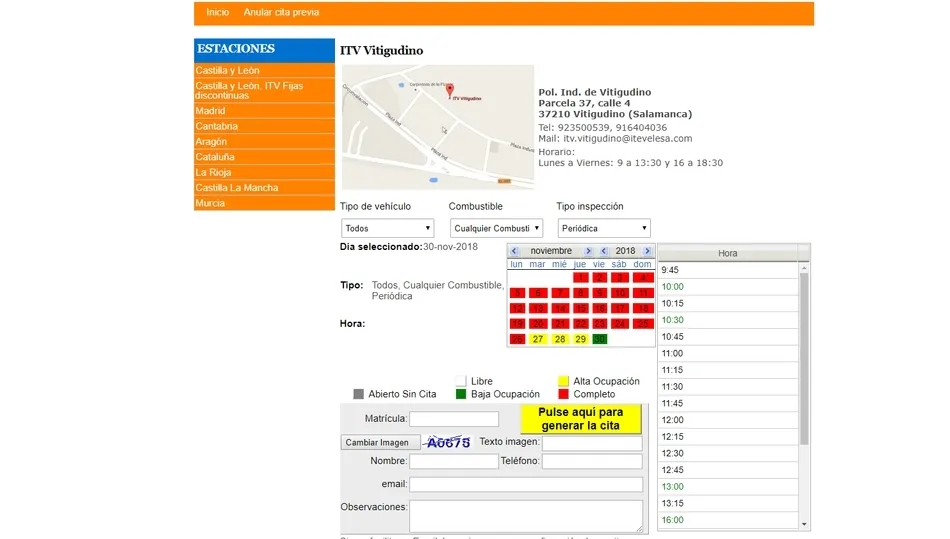950x539 pixels.
Task: Click next year arrow after 2018
Action: [x=648, y=251]
